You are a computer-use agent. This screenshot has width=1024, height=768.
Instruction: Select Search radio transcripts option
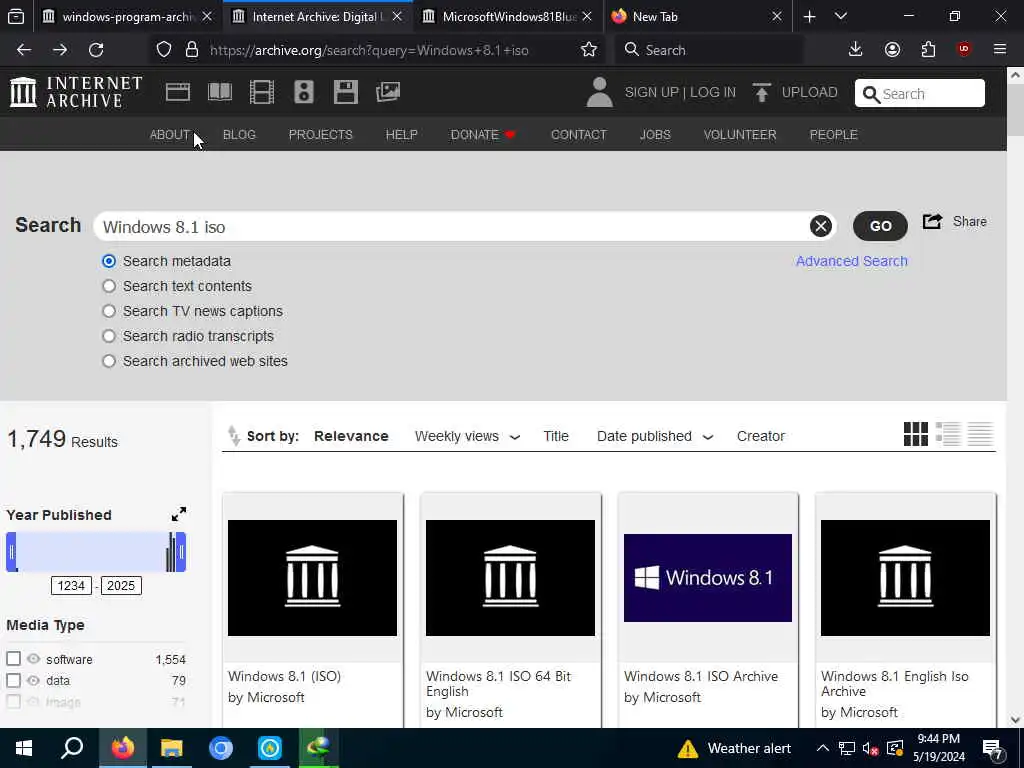pyautogui.click(x=109, y=336)
